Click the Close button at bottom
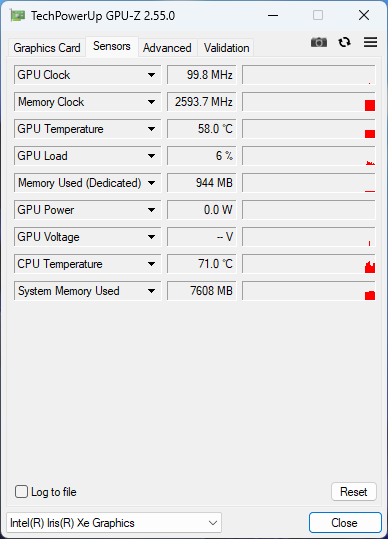The height and width of the screenshot is (539, 388). (345, 523)
